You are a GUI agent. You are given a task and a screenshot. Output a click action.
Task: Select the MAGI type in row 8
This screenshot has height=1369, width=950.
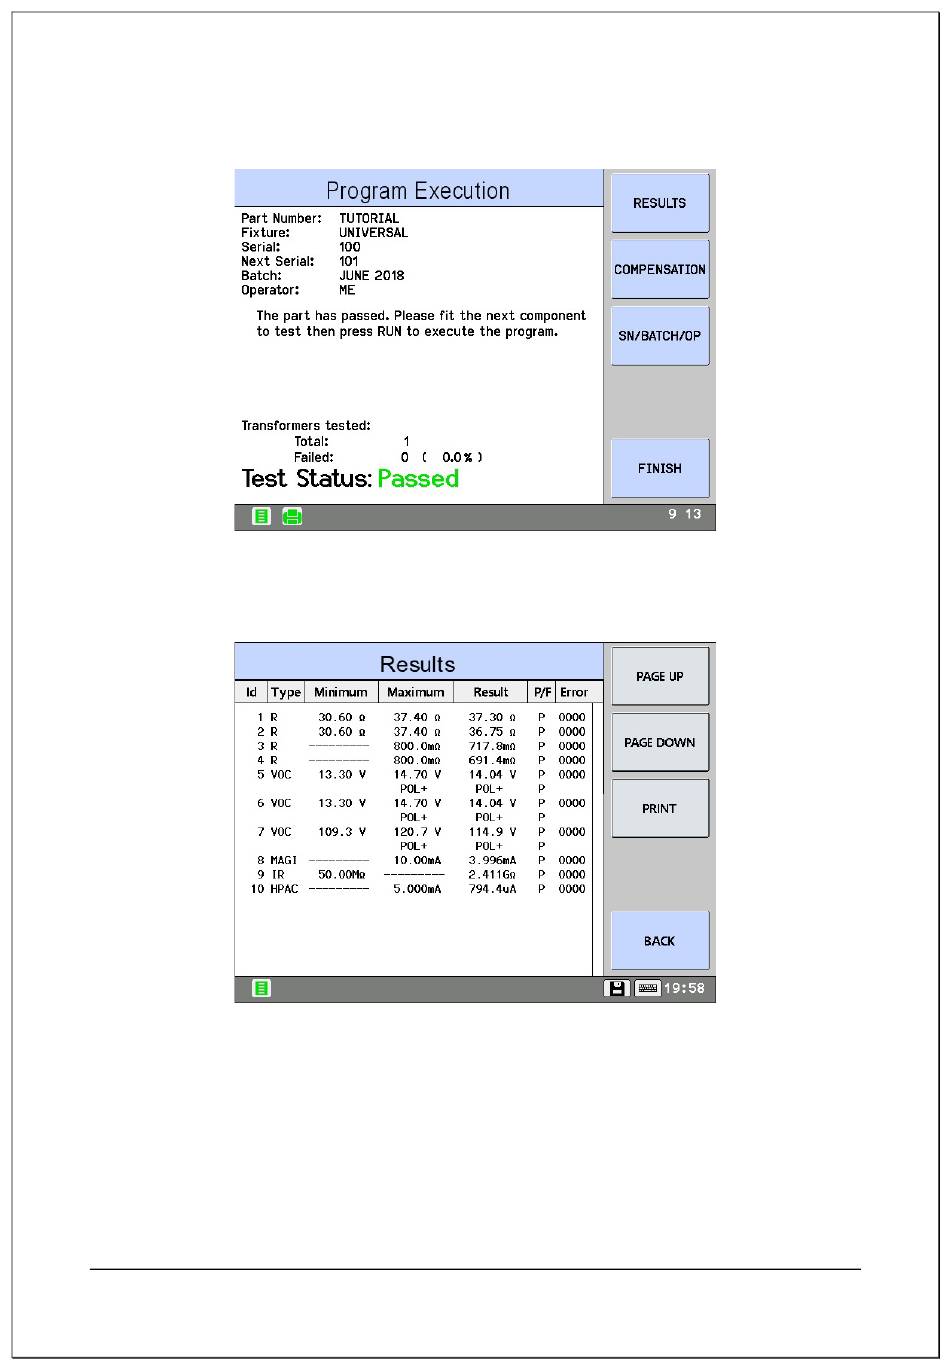[284, 860]
